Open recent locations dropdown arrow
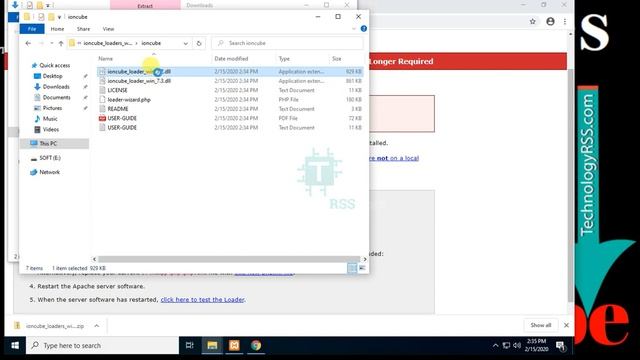640x360 pixels. click(51, 43)
